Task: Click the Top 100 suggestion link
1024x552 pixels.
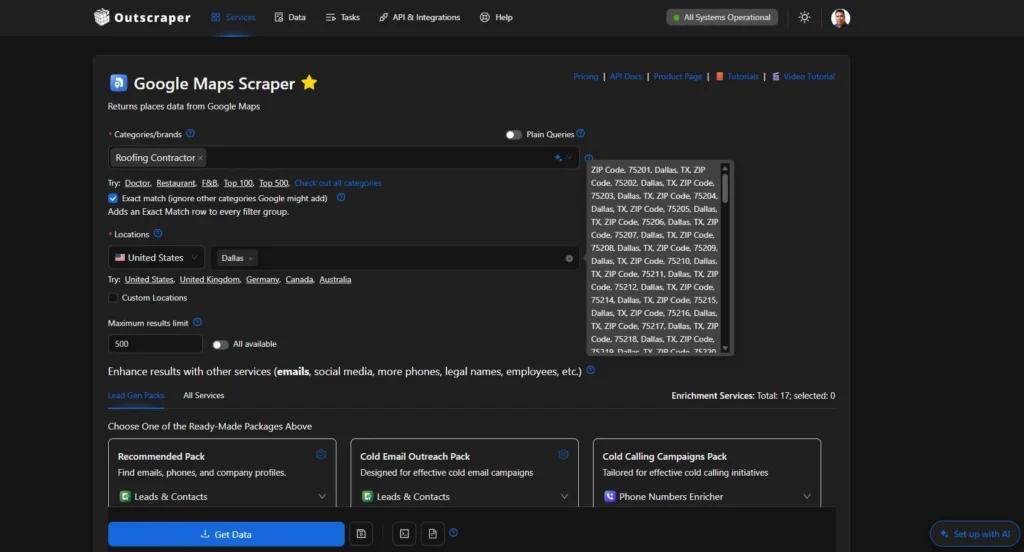Action: (238, 183)
